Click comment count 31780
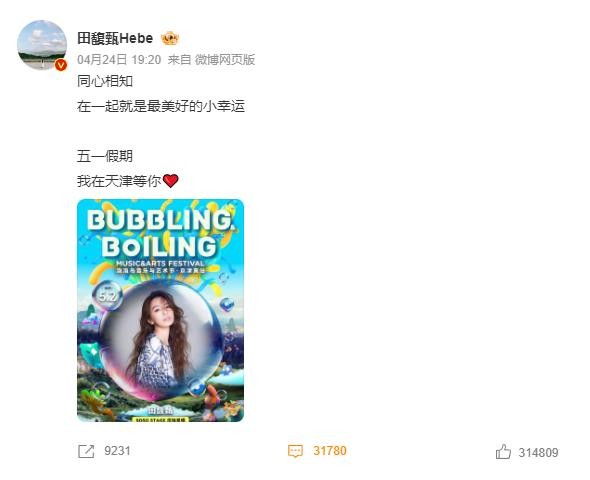The width and height of the screenshot is (590, 480). (330, 451)
